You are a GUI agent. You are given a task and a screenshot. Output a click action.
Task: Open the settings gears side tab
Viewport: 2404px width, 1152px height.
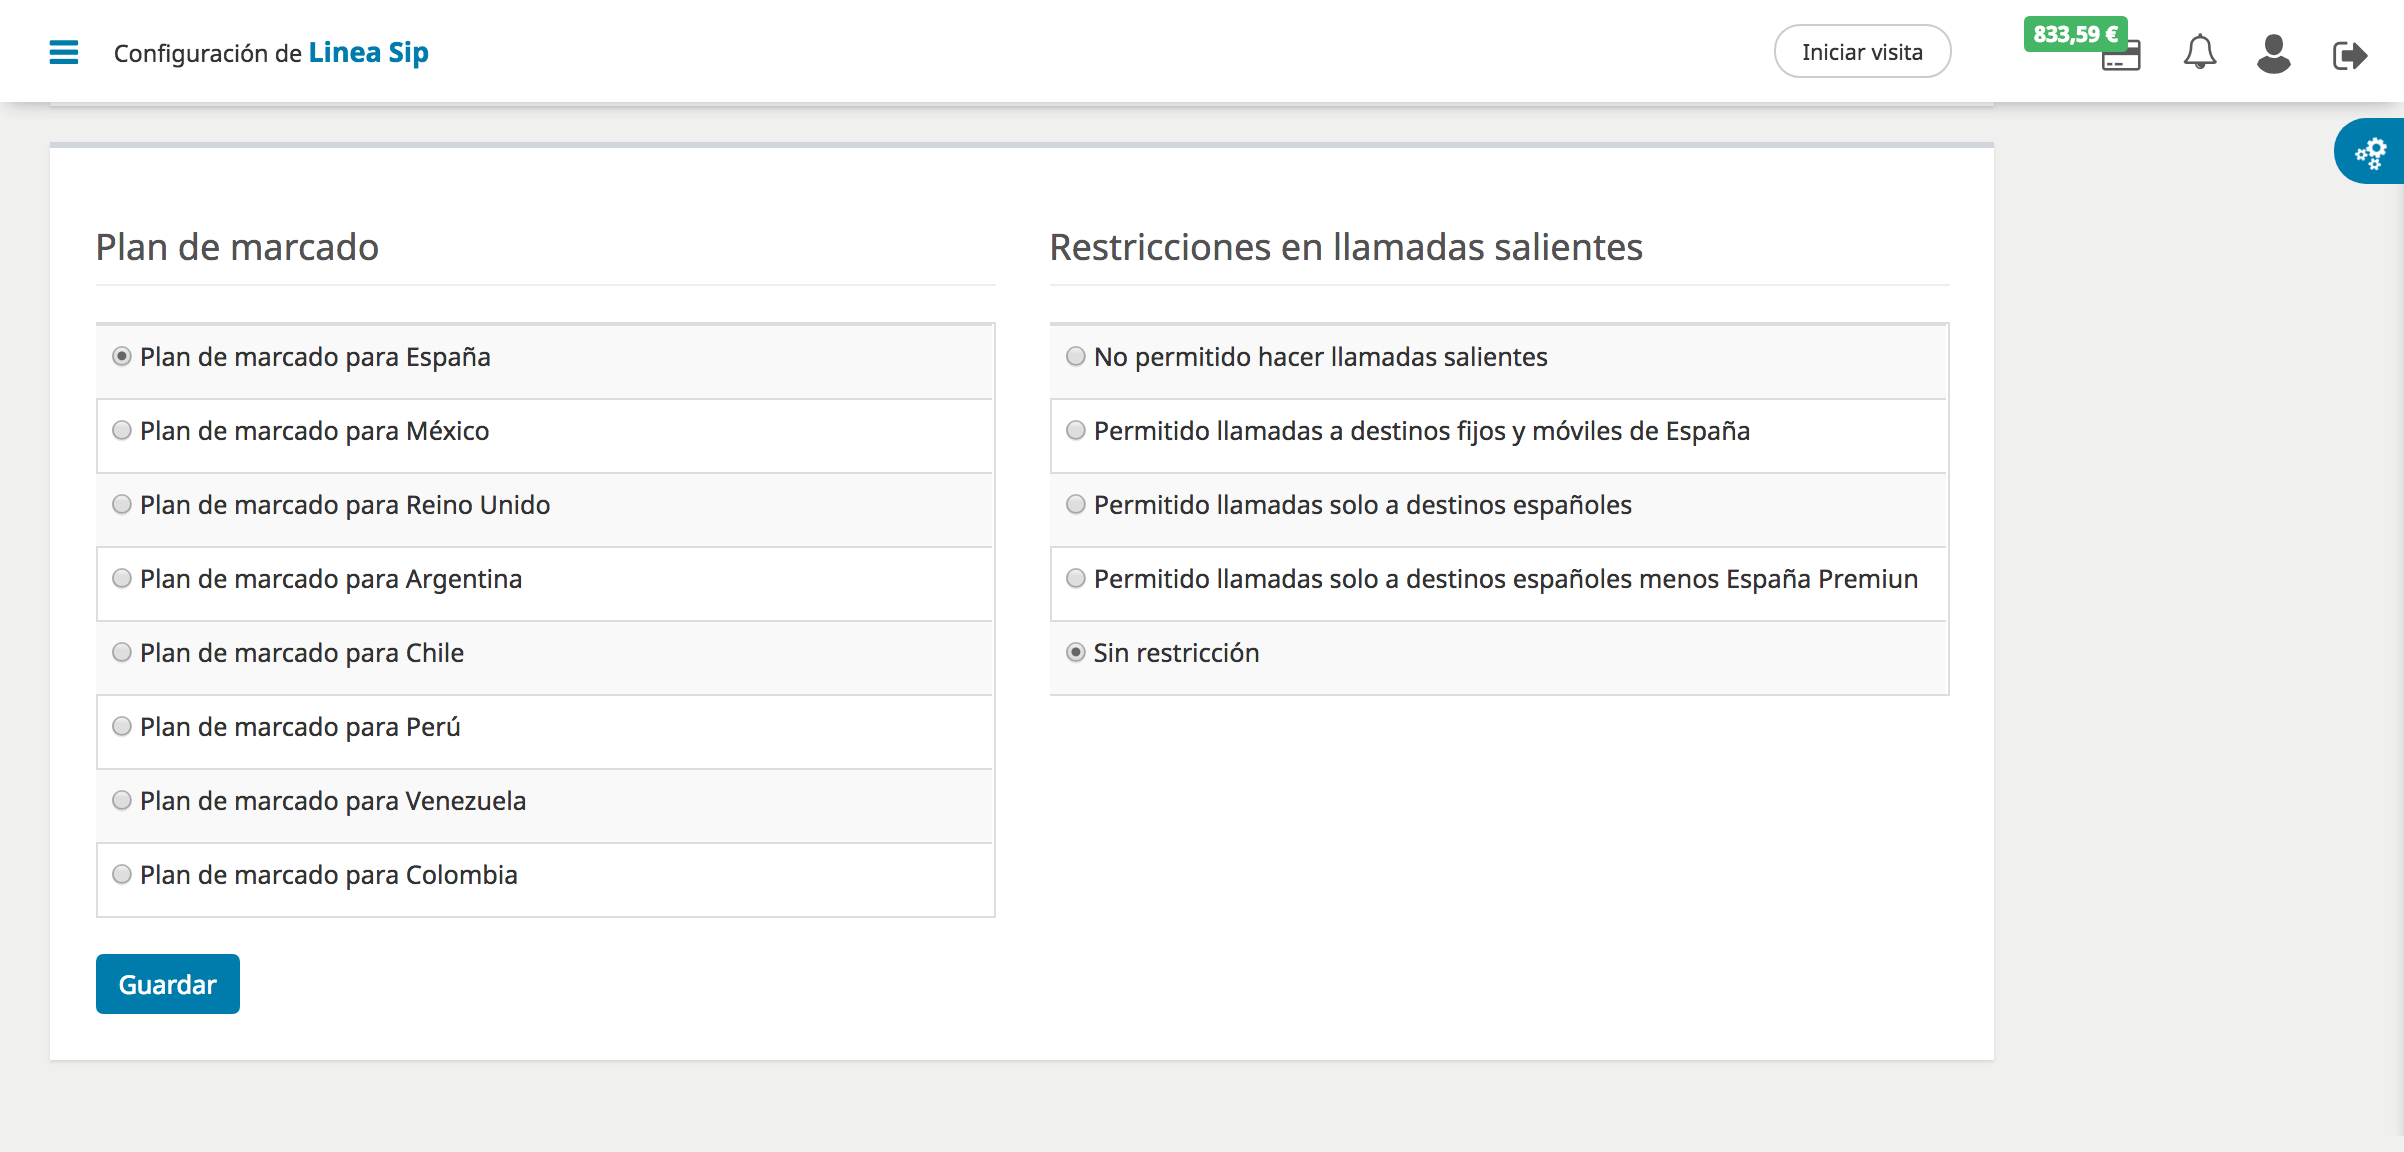[2370, 152]
